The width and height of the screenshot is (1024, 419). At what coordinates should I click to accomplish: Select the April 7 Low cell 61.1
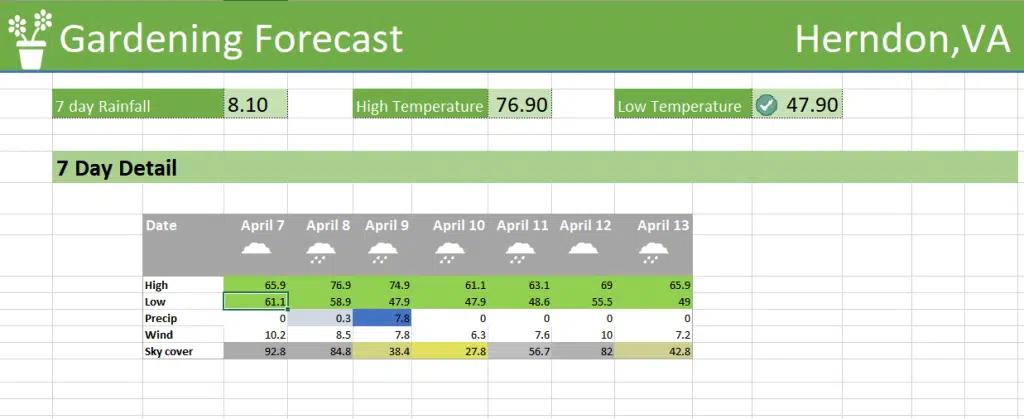click(x=256, y=301)
